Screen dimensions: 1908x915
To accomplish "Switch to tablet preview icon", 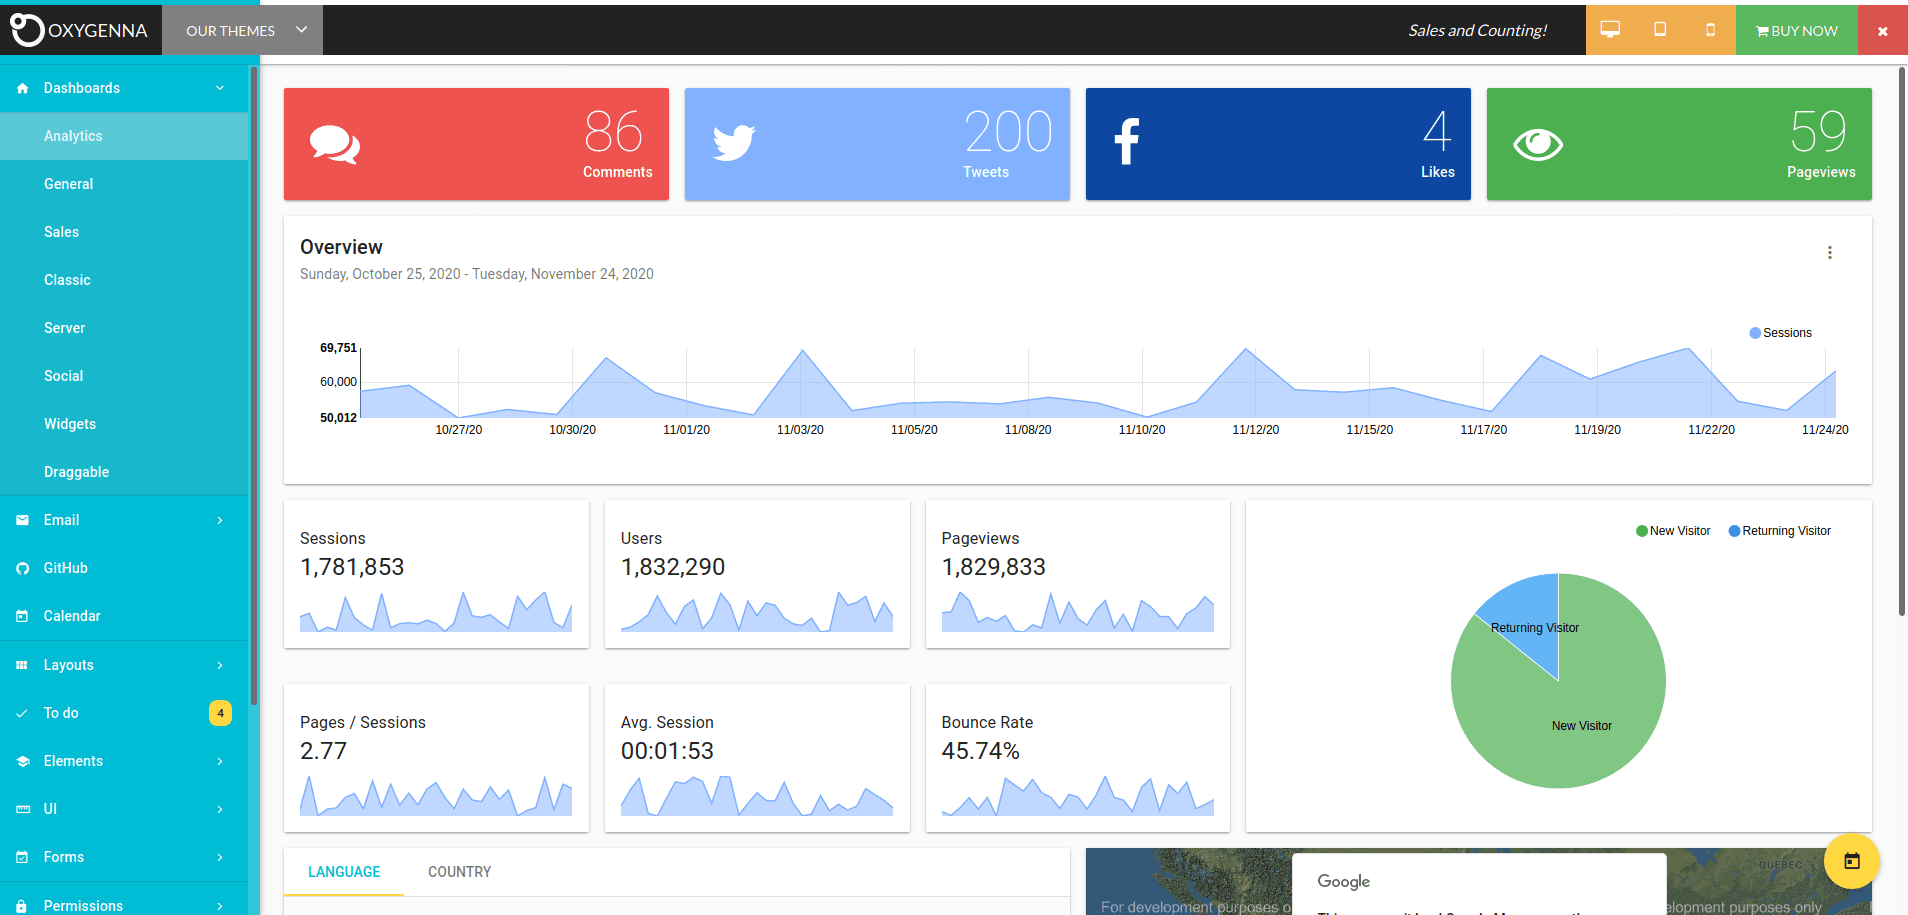I will 1660,30.
